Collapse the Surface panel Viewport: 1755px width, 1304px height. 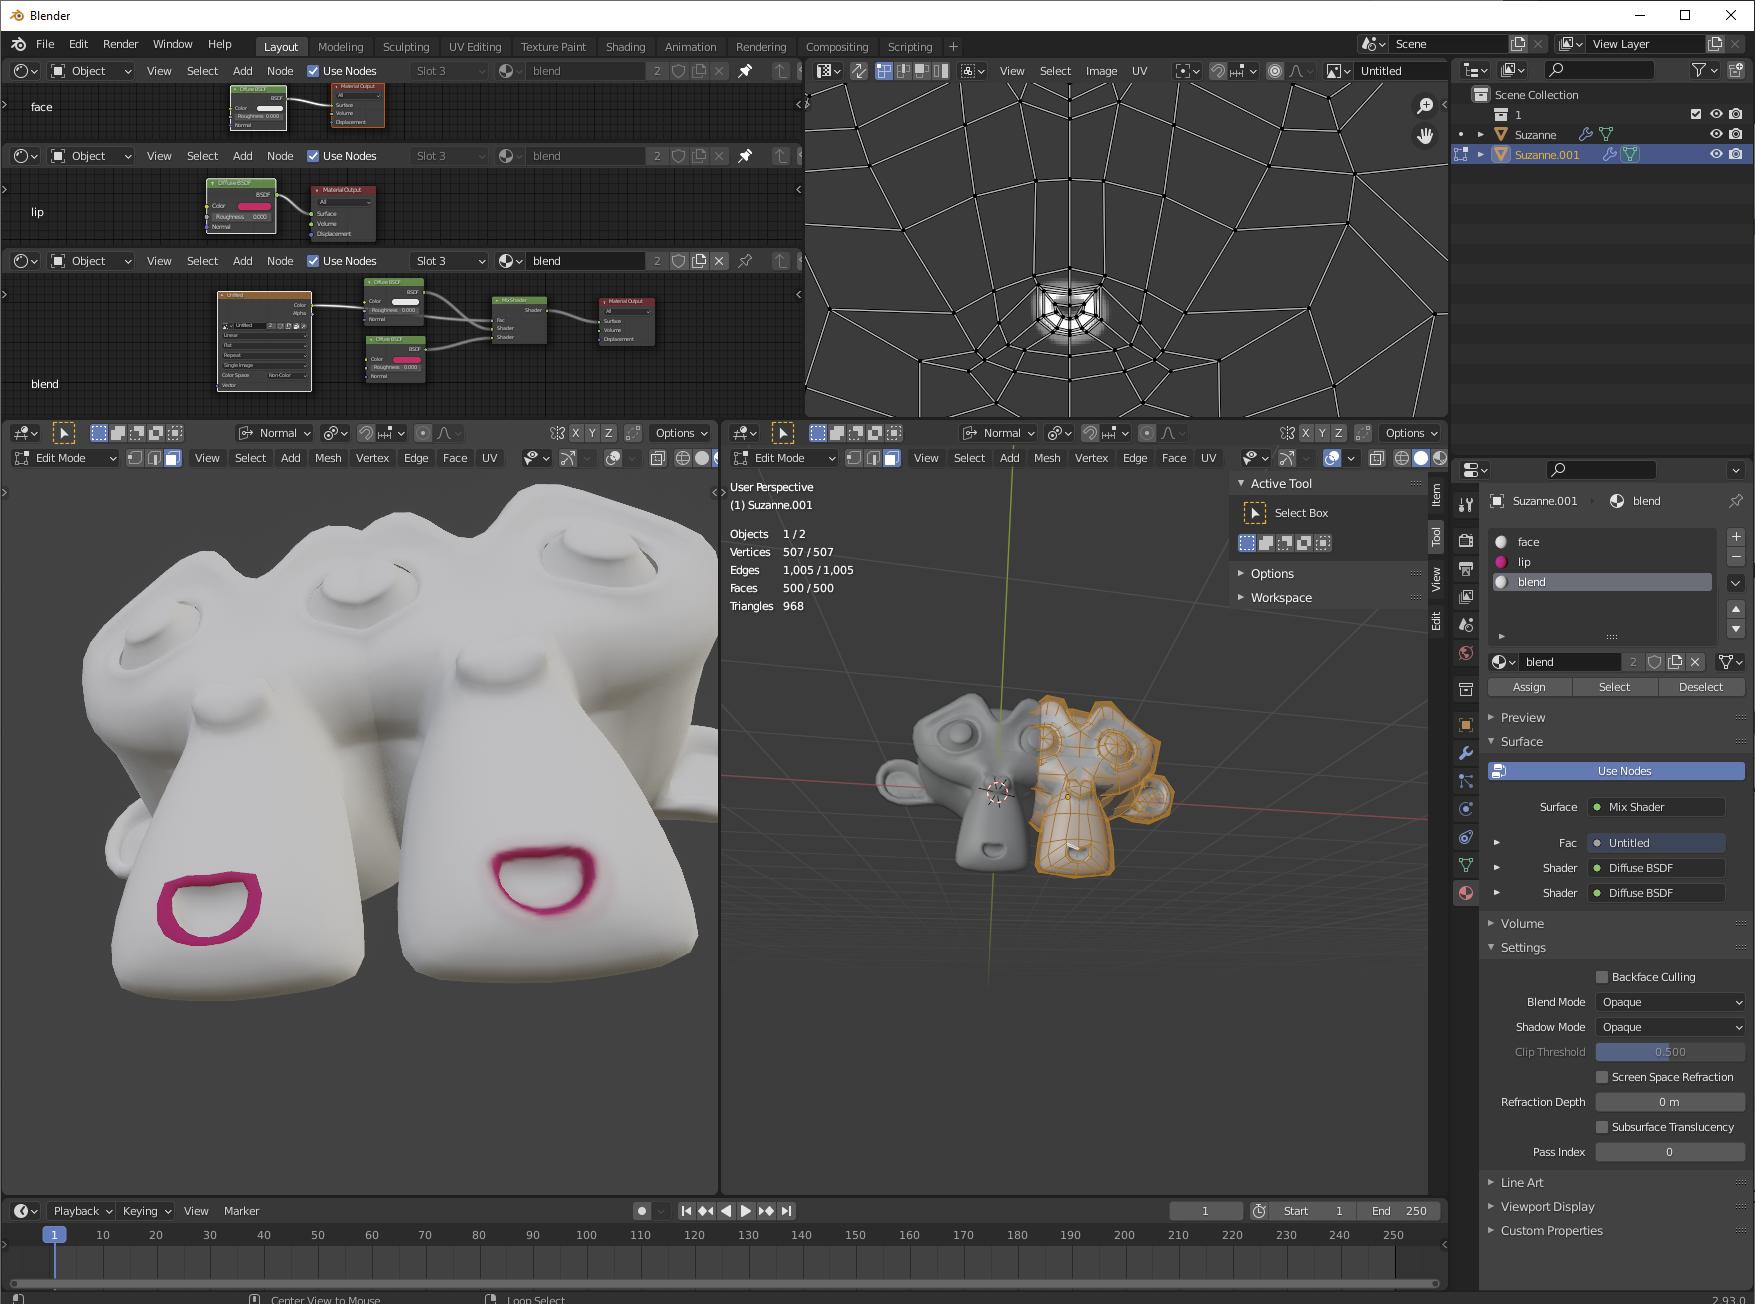[x=1521, y=741]
